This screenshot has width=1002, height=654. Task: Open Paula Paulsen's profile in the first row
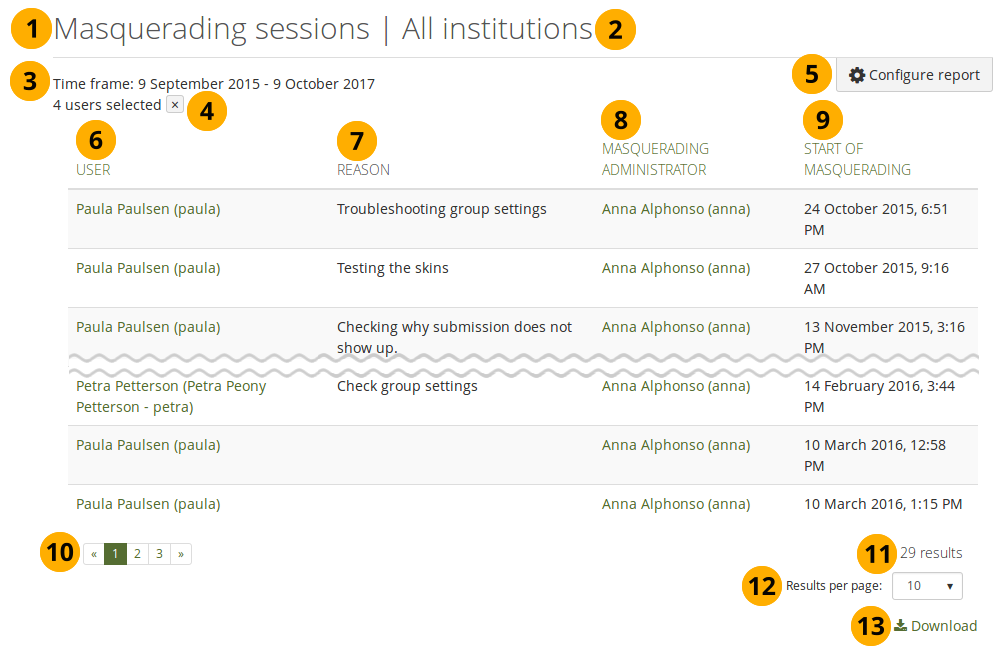(x=148, y=209)
